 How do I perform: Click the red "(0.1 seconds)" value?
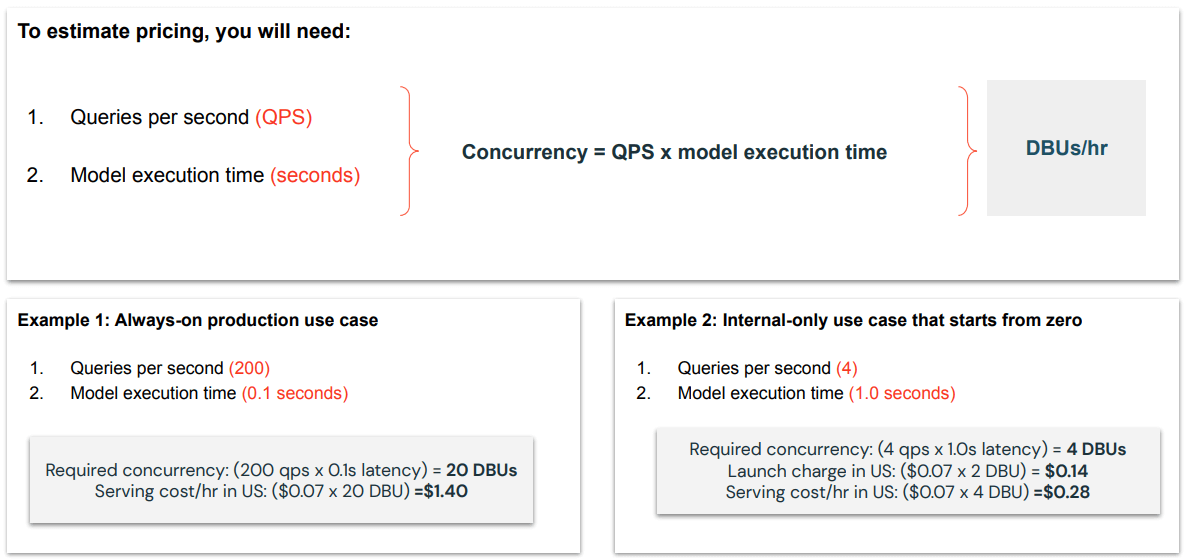(295, 393)
